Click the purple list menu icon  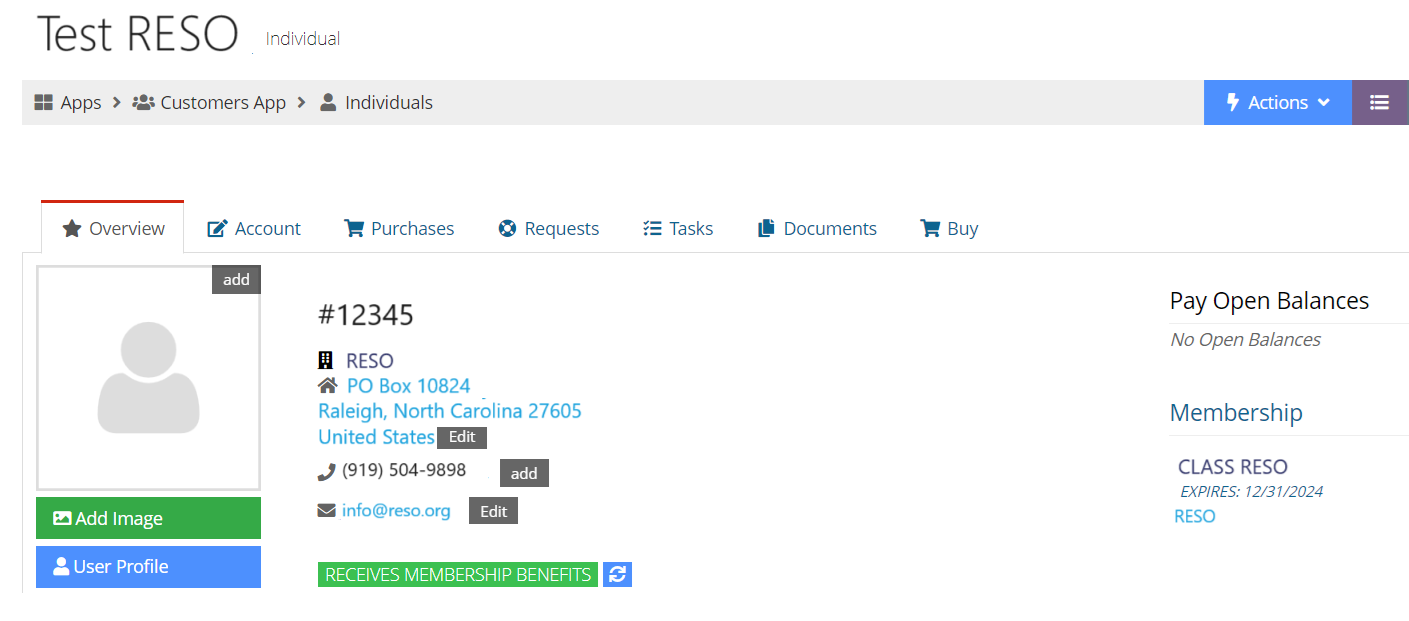point(1380,103)
